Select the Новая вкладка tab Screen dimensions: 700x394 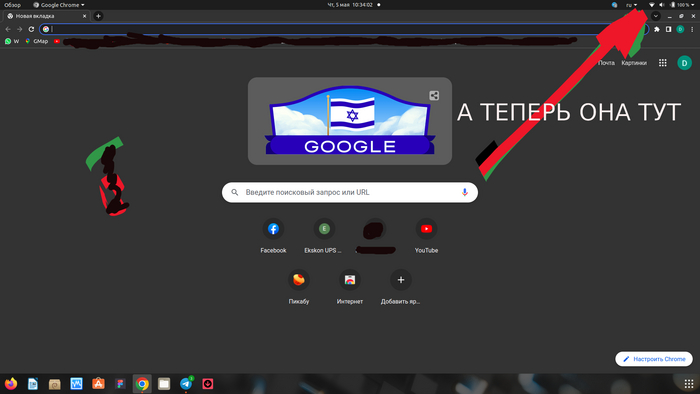pos(46,16)
